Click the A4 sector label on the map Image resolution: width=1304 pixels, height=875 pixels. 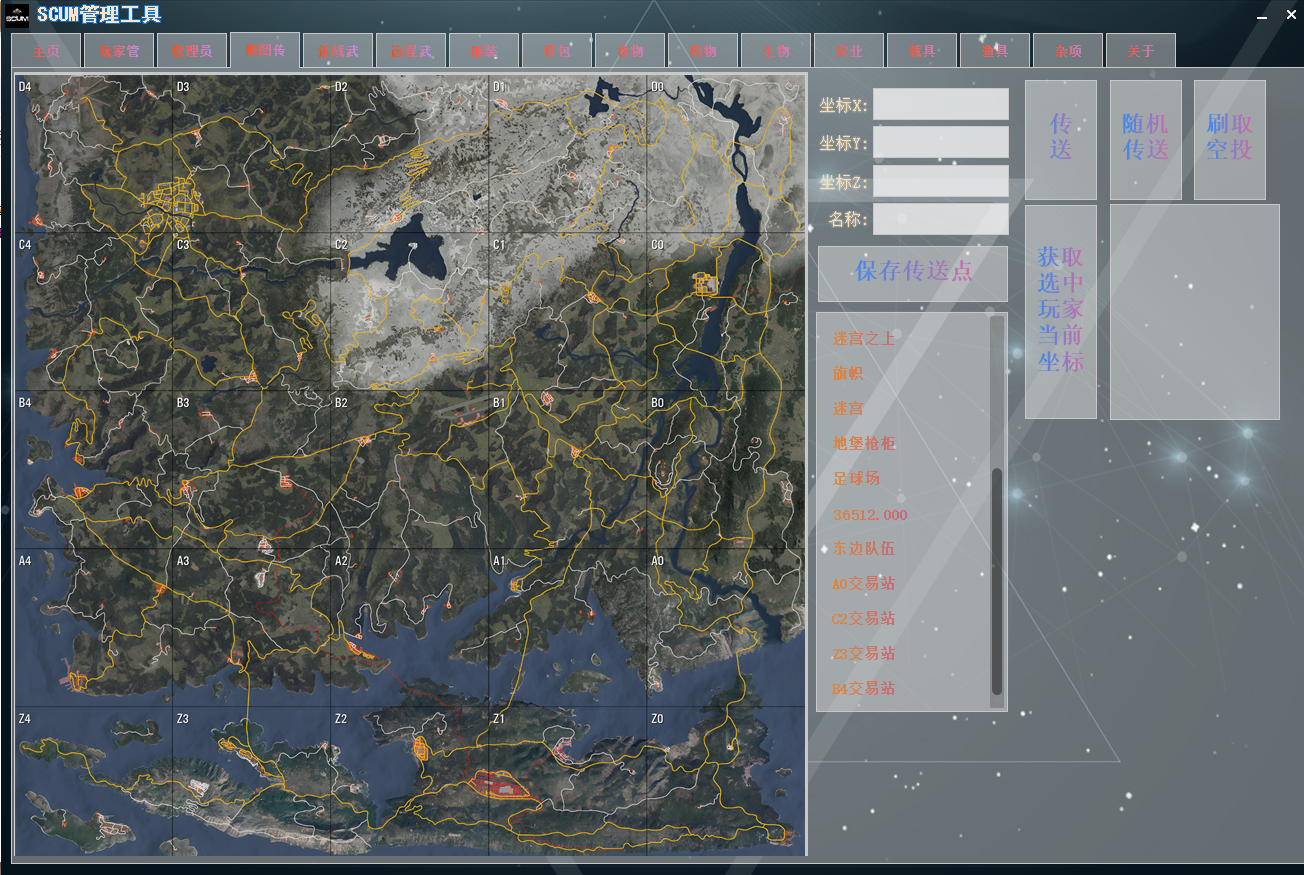tap(25, 561)
